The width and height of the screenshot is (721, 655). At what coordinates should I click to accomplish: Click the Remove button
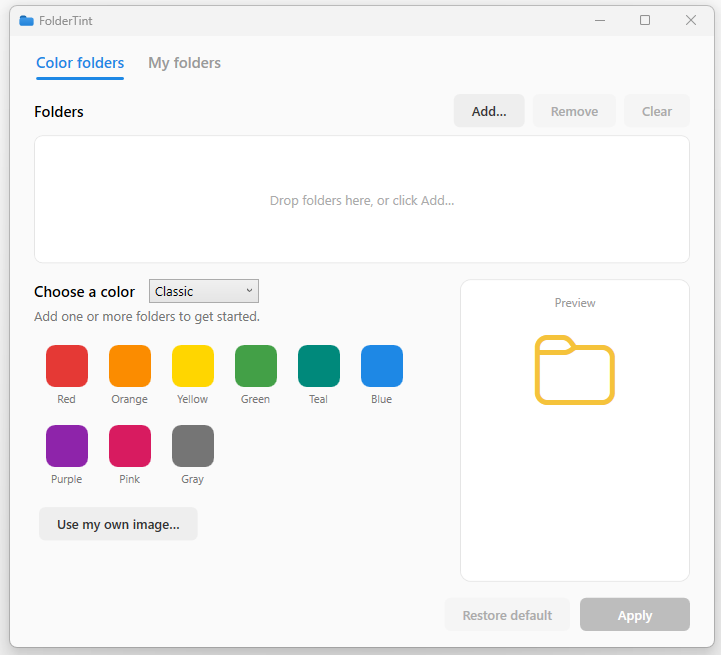pos(574,111)
